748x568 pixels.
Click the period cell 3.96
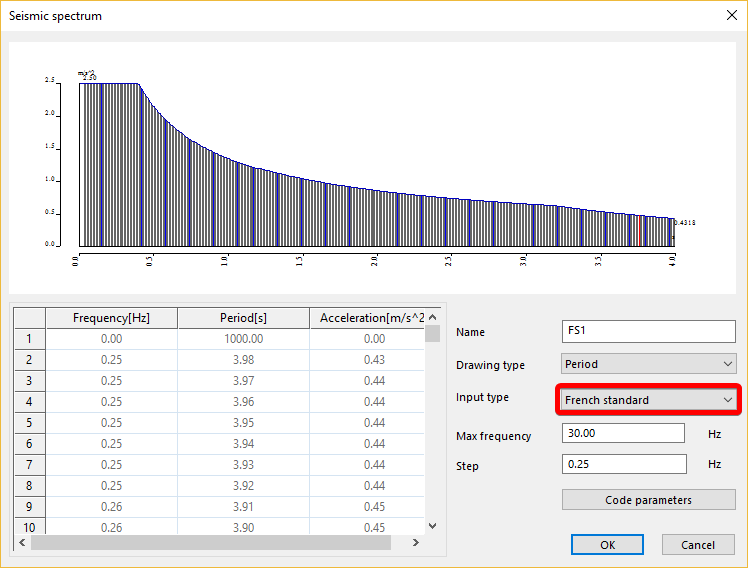243,402
